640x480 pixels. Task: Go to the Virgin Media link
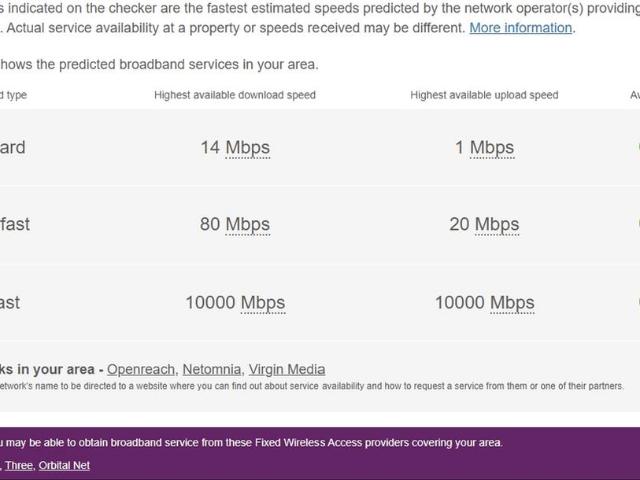286,369
